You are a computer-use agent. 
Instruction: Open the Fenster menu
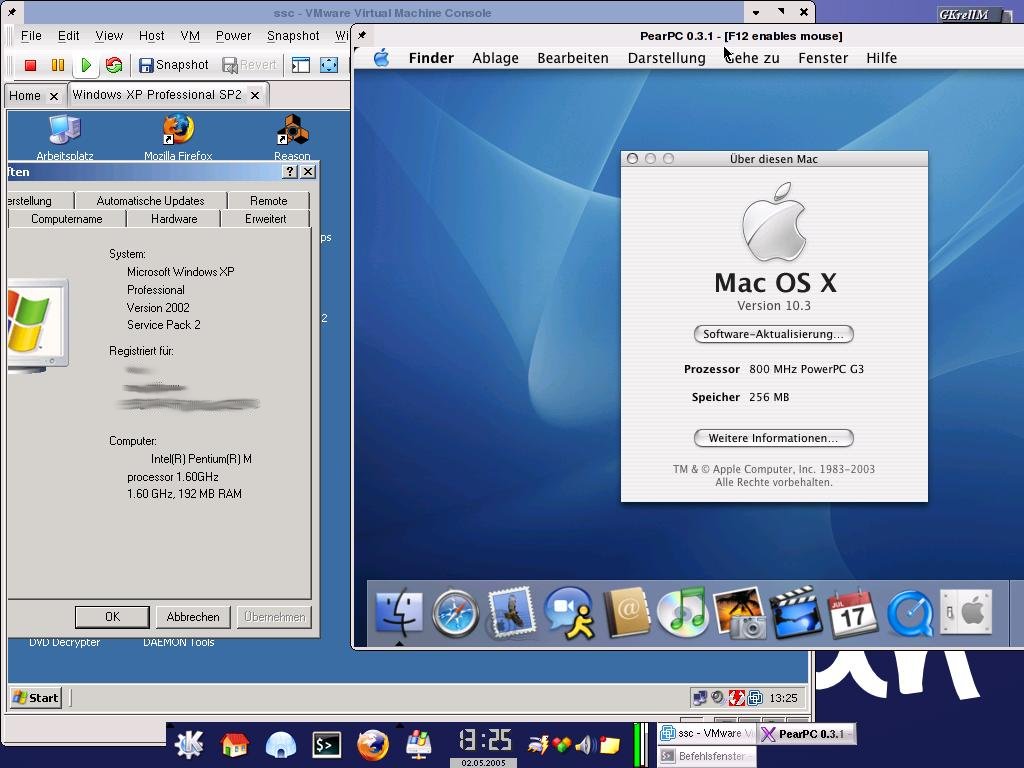coord(823,58)
